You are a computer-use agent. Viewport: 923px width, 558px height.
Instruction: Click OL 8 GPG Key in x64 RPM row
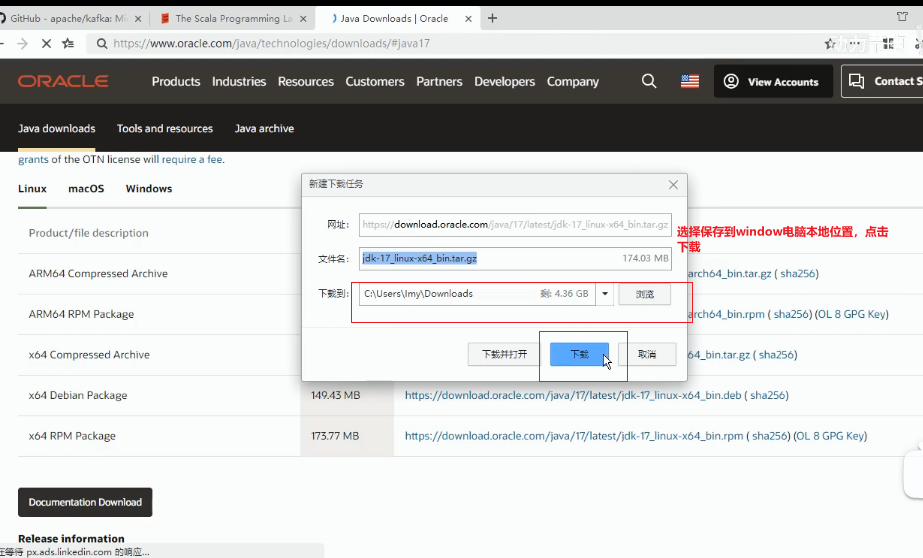click(830, 436)
